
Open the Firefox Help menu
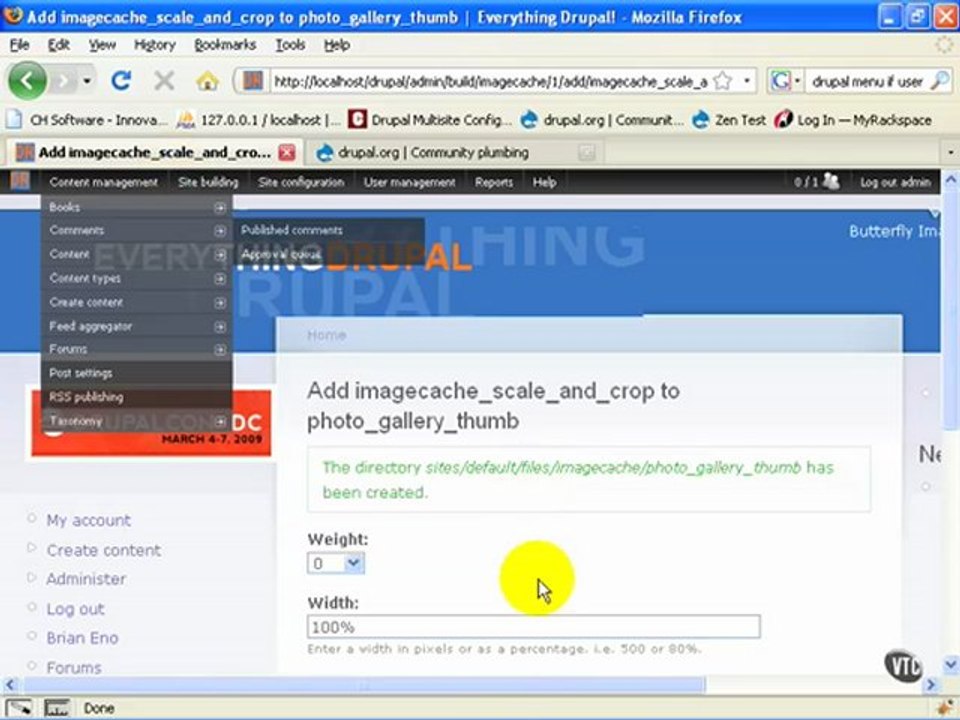click(337, 45)
